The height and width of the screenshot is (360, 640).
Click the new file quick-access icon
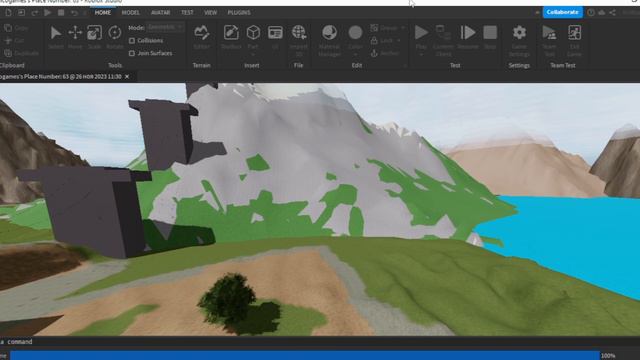(8, 13)
